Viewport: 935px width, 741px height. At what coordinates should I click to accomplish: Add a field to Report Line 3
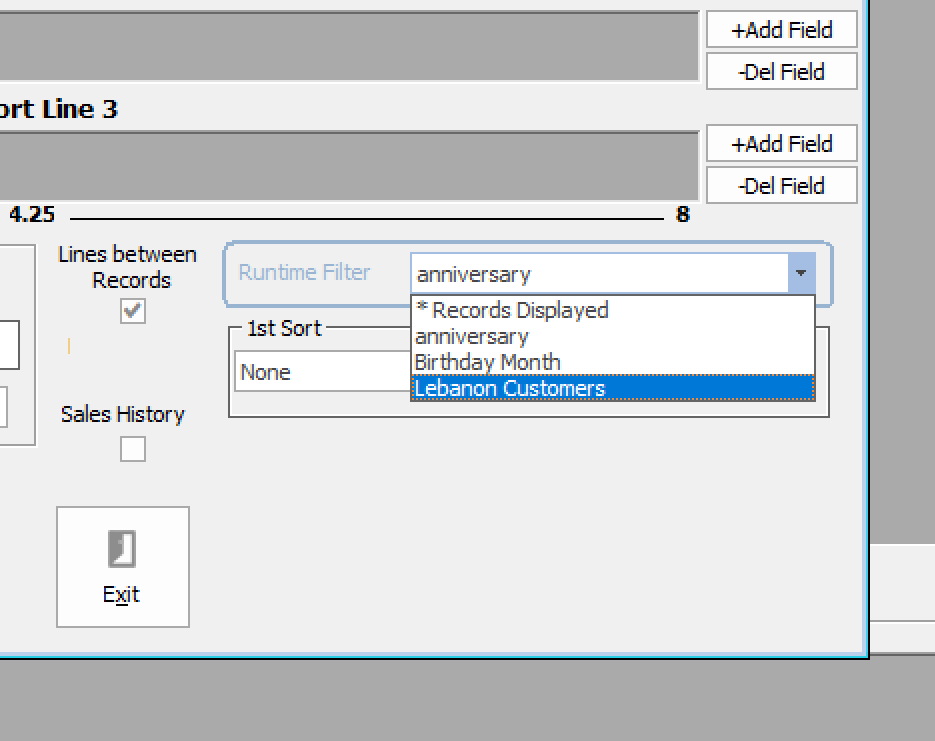[781, 144]
